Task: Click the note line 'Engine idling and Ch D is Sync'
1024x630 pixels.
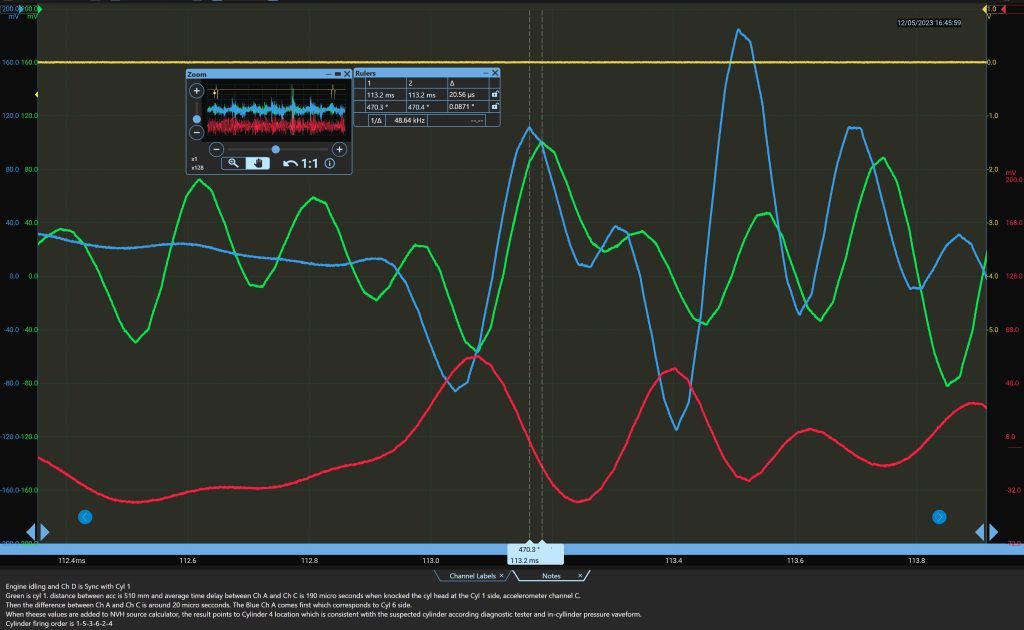Action: pos(68,587)
